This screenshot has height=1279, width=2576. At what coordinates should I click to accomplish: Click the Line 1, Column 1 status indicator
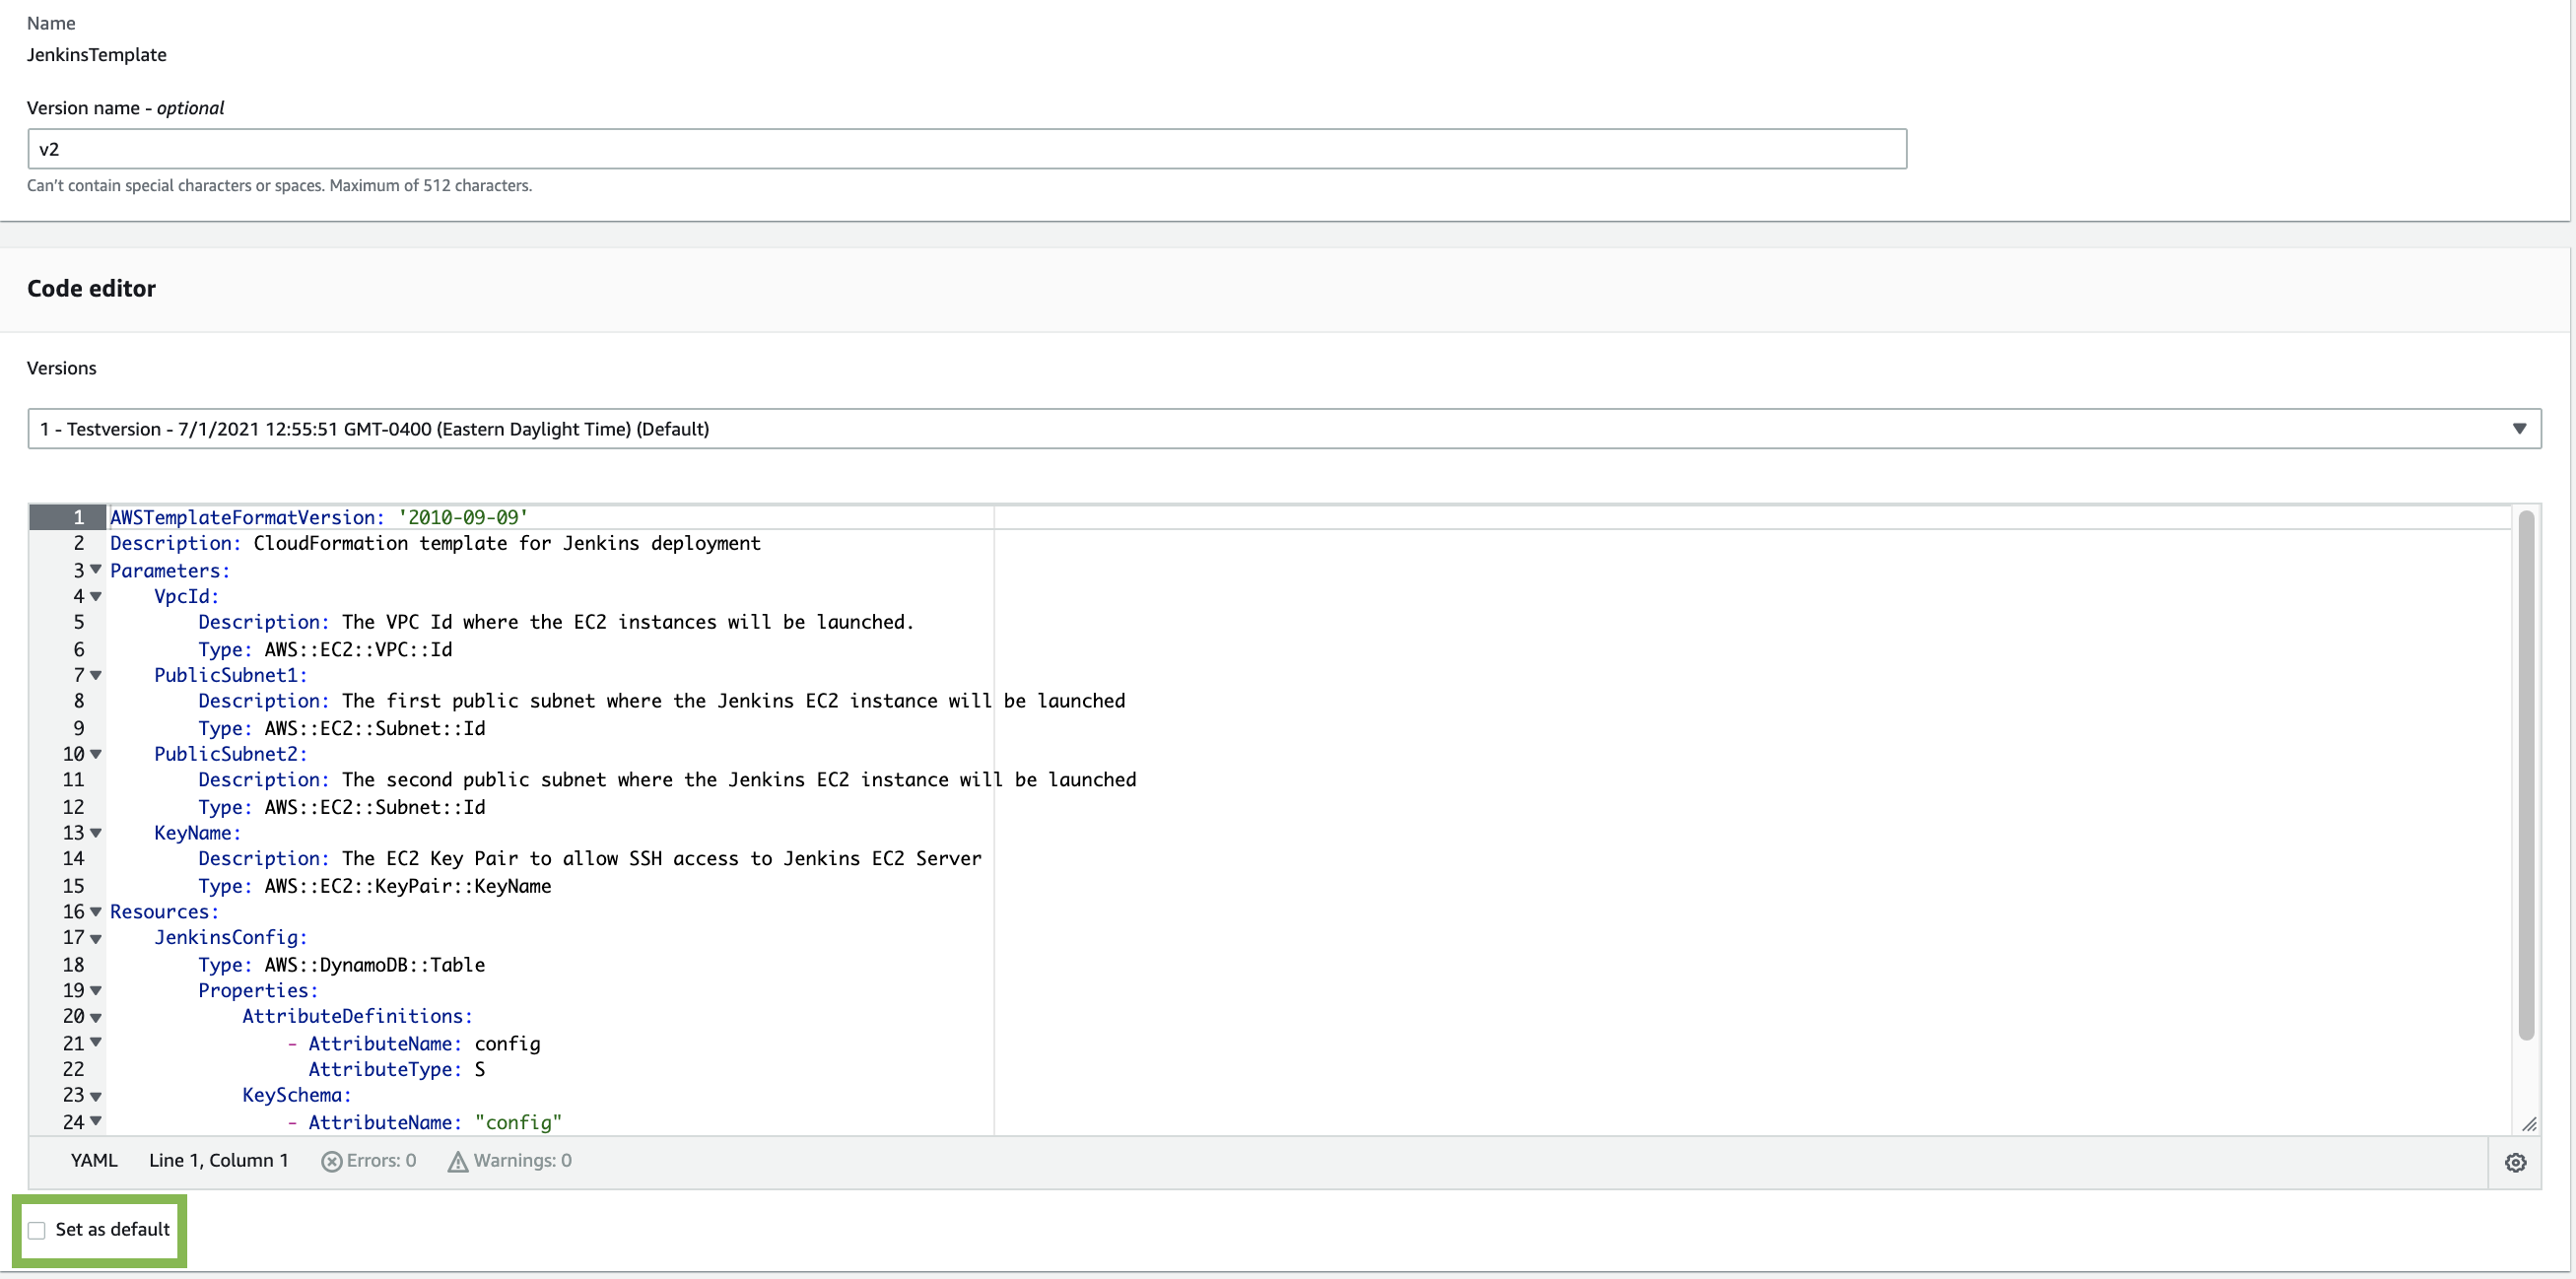click(218, 1160)
